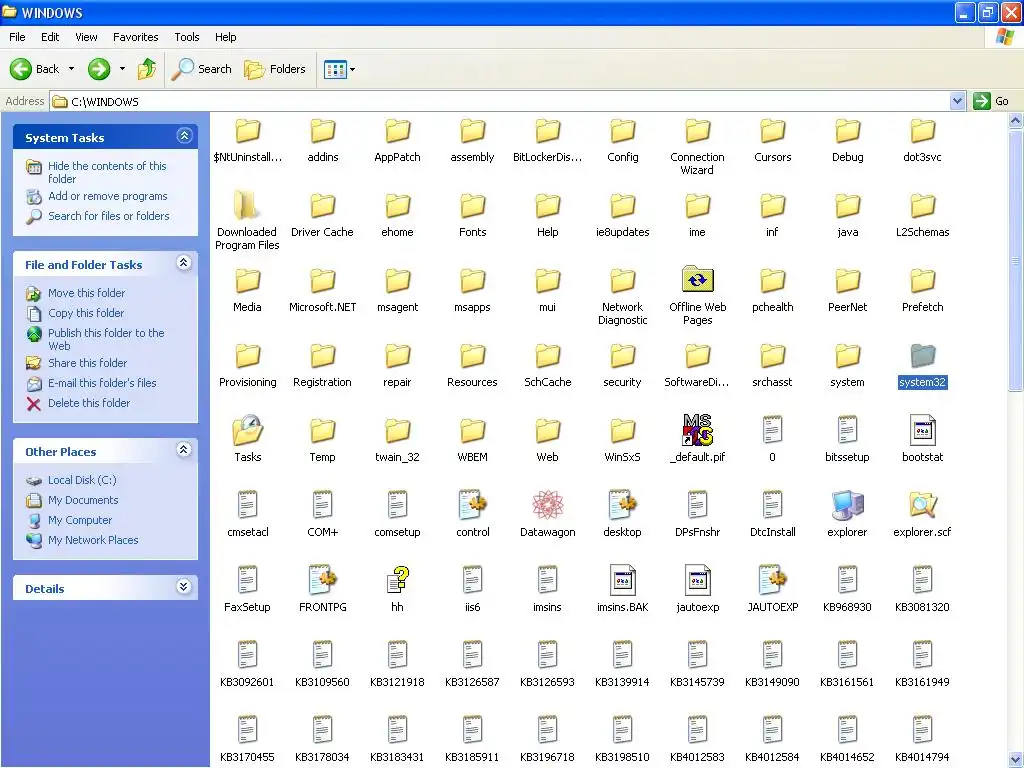Image resolution: width=1024 pixels, height=768 pixels.
Task: Click the Back navigation button
Action: coord(34,69)
